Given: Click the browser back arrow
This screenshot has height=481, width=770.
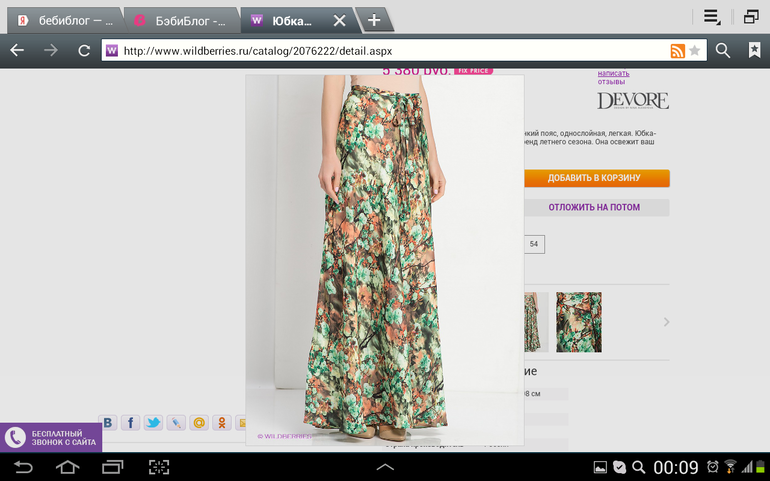Looking at the screenshot, I should click(x=17, y=50).
